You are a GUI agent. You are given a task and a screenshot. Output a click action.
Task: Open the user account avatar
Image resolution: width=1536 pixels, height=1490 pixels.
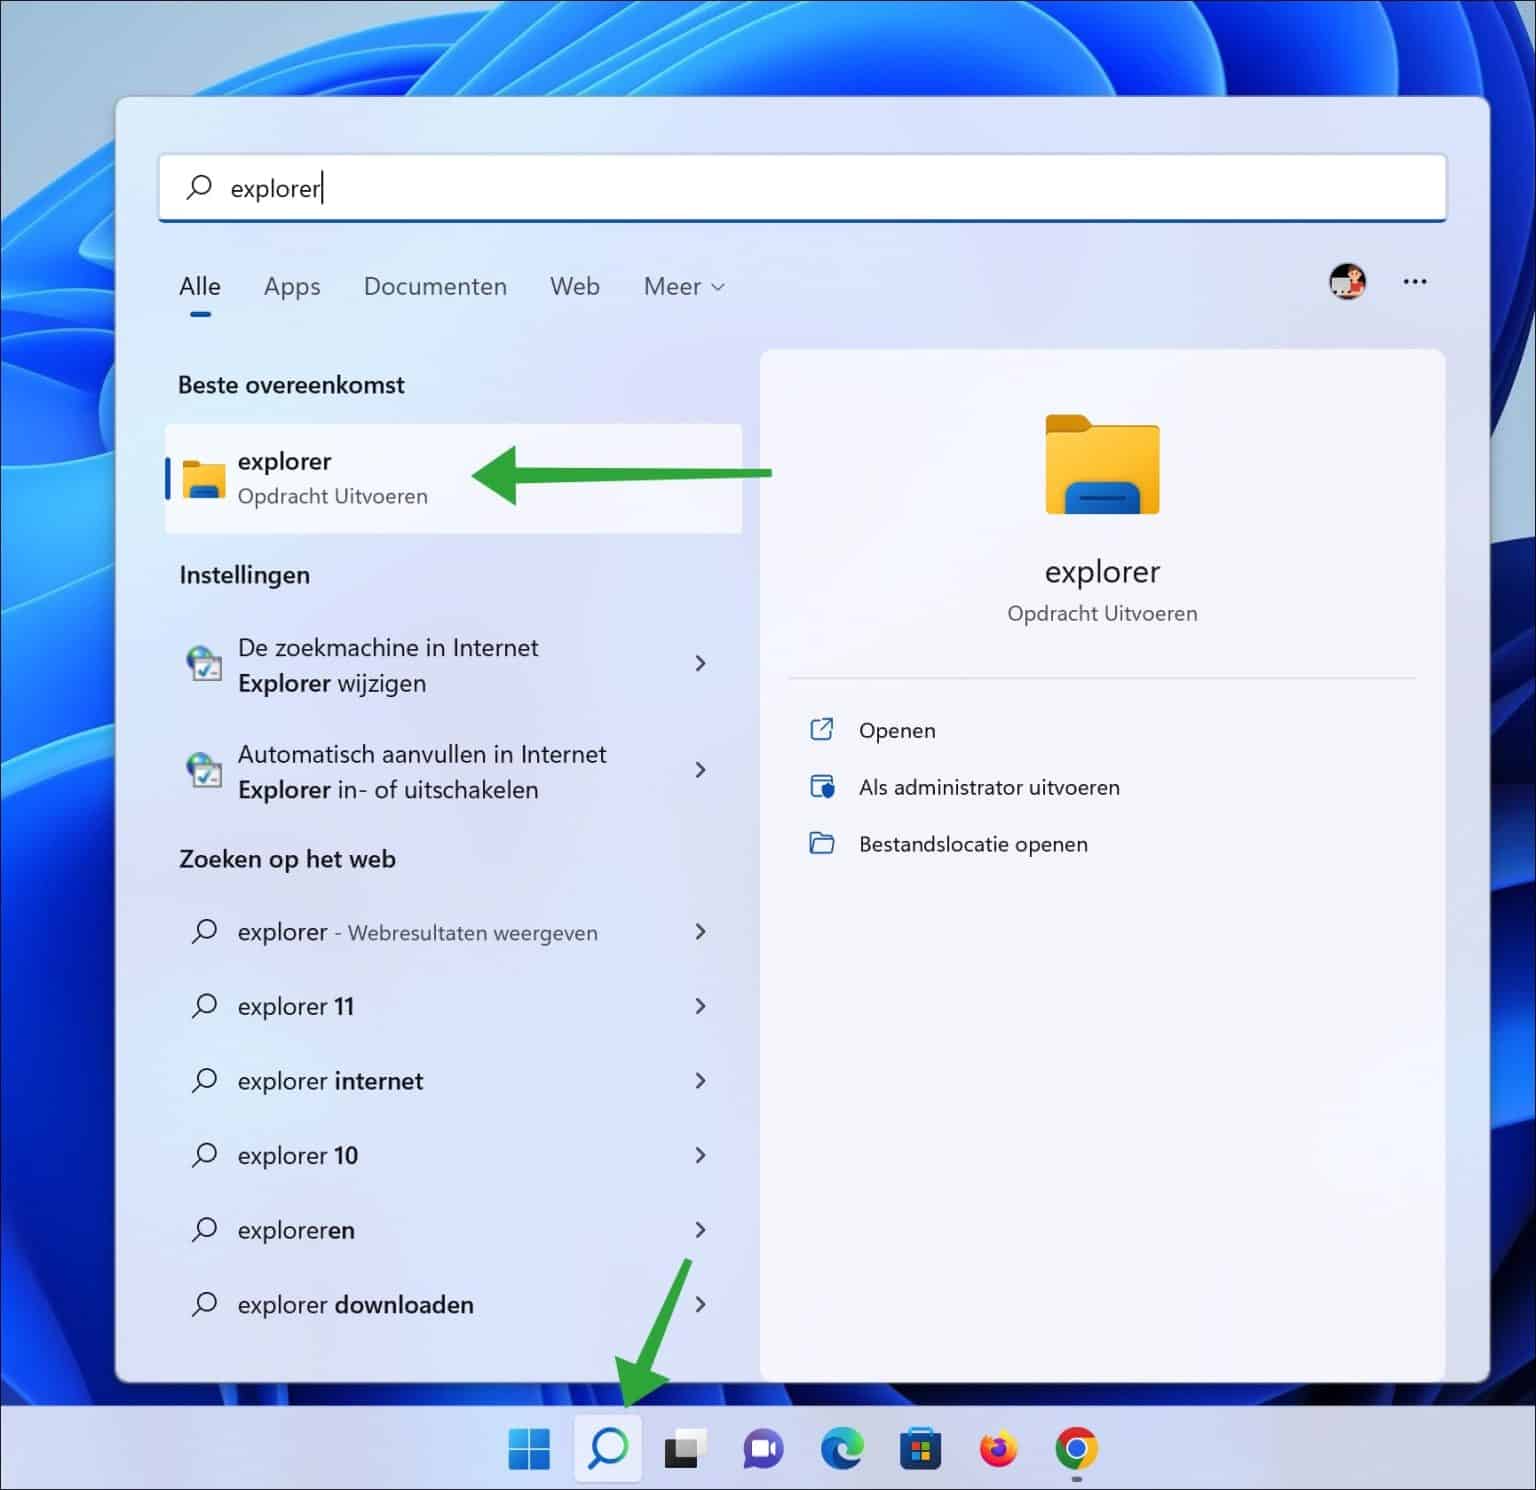1347,281
